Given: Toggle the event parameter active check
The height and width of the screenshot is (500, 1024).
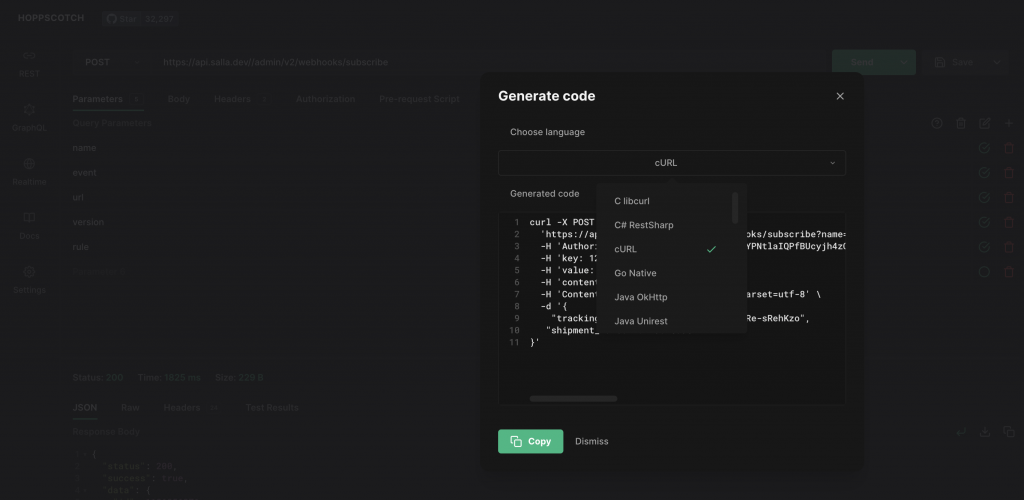Looking at the screenshot, I should click(x=984, y=173).
